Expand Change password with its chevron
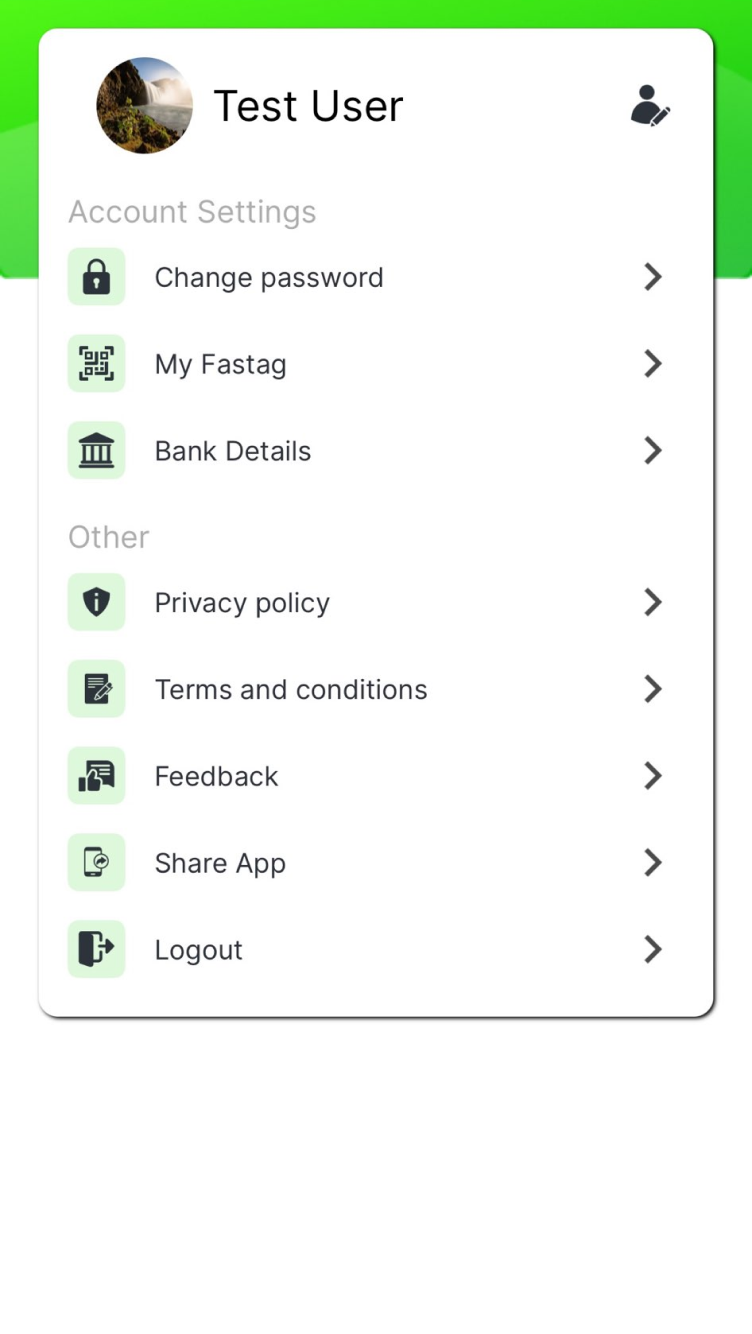The width and height of the screenshot is (752, 1334). 653,277
